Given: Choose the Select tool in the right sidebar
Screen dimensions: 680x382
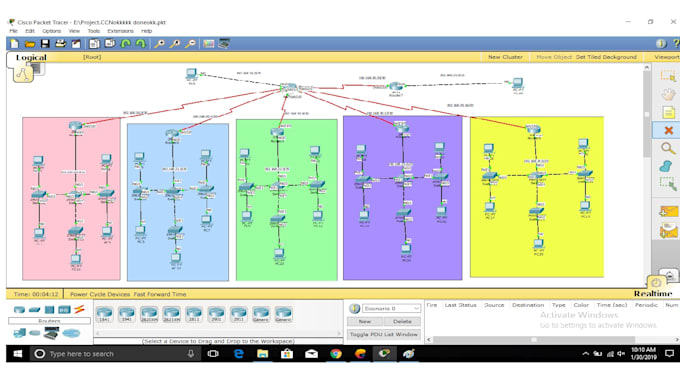Looking at the screenshot, I should [x=668, y=76].
